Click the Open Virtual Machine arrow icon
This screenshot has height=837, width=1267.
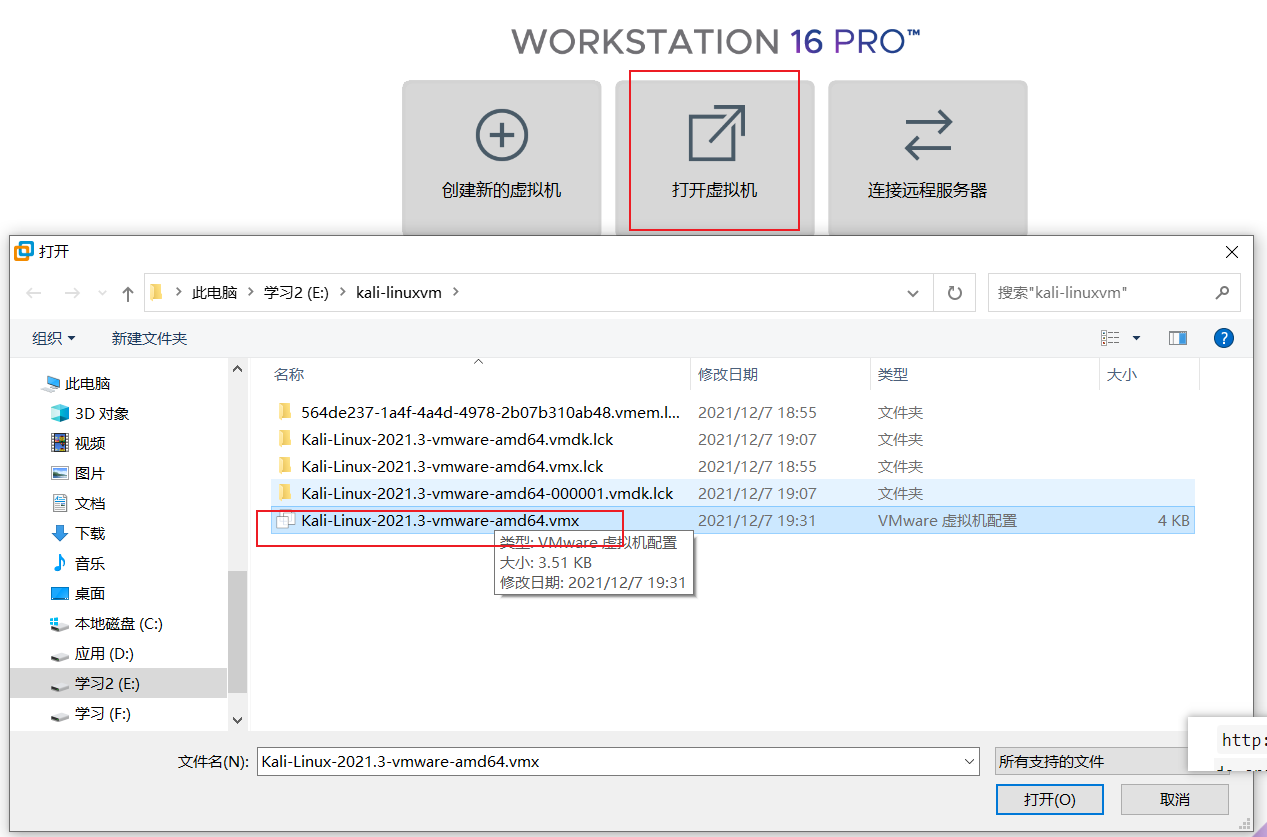coord(716,133)
